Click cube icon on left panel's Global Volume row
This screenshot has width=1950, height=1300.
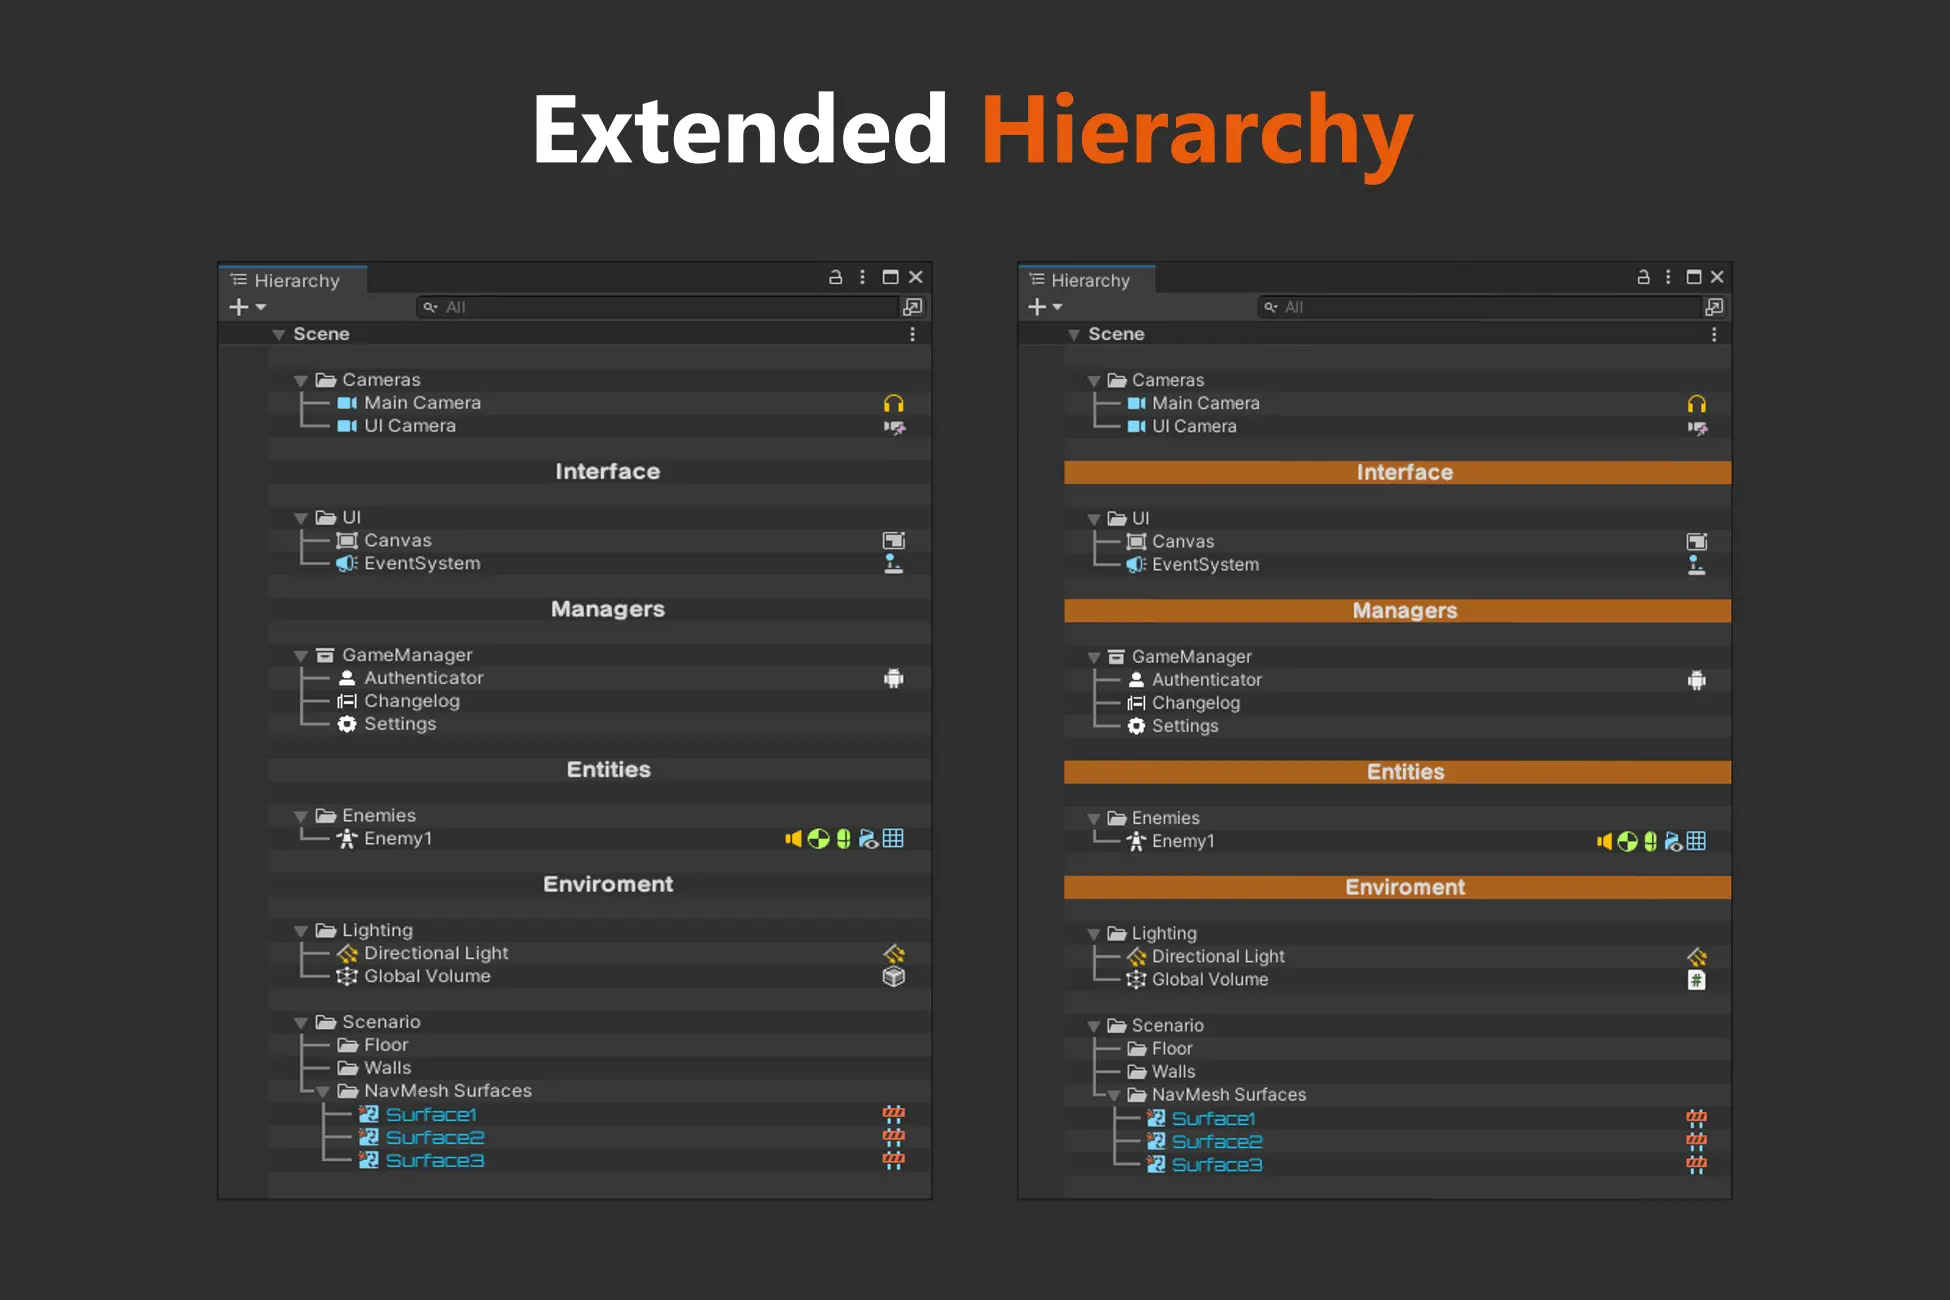tap(893, 976)
